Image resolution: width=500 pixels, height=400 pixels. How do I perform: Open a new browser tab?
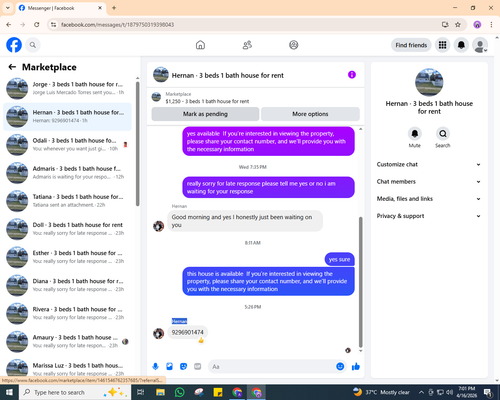pyautogui.click(x=114, y=8)
